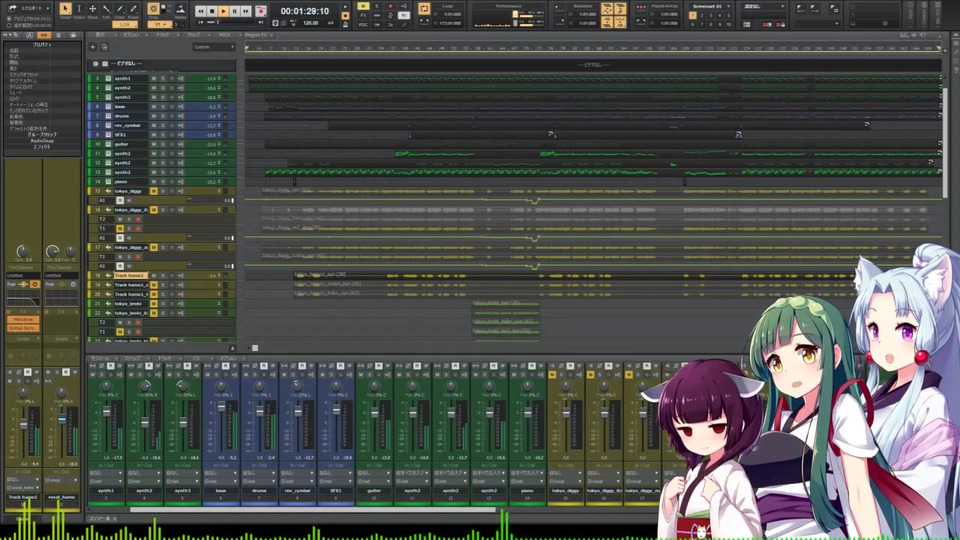The image size is (960, 540).
Task: Open the MIDI menu in track view
Action: (224, 35)
